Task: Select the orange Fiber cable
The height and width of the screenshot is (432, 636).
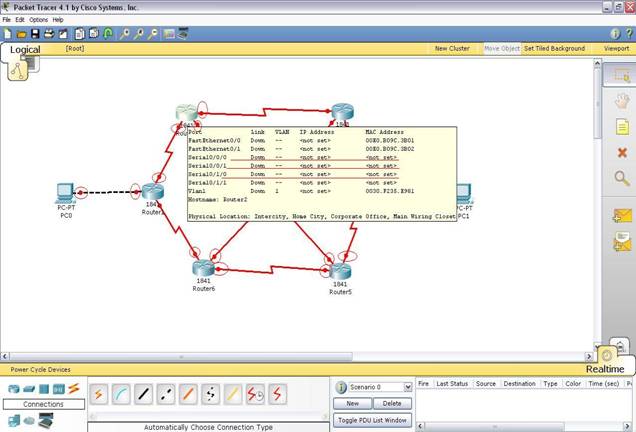Action: point(188,394)
